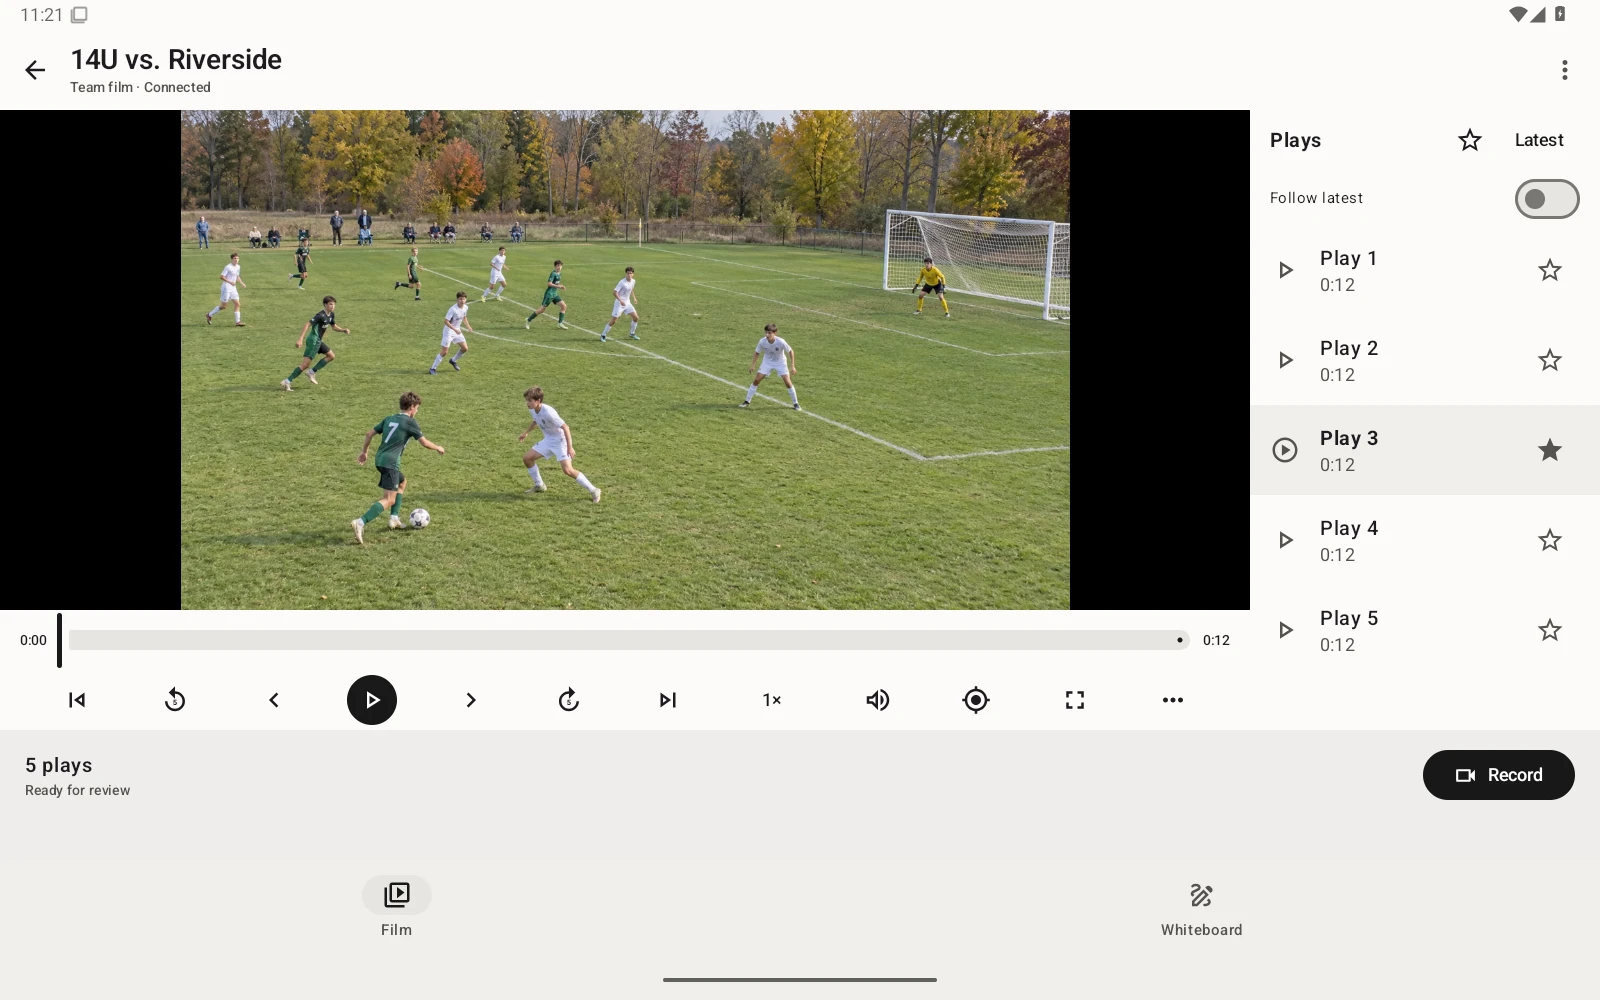Start Play 5 with its play icon
The width and height of the screenshot is (1600, 1000).
click(x=1286, y=630)
